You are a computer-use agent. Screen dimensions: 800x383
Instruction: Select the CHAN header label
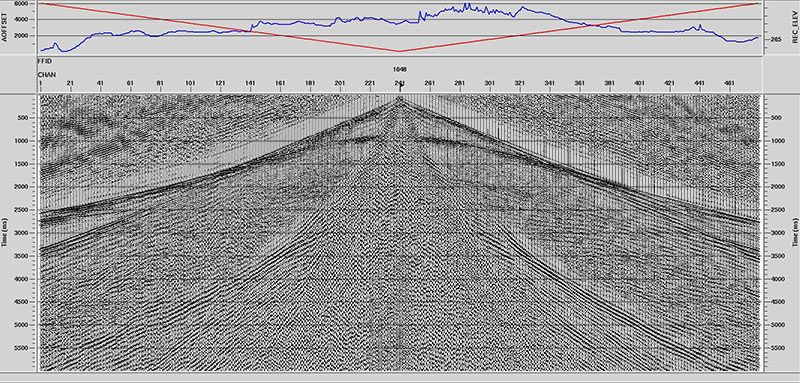pyautogui.click(x=46, y=74)
